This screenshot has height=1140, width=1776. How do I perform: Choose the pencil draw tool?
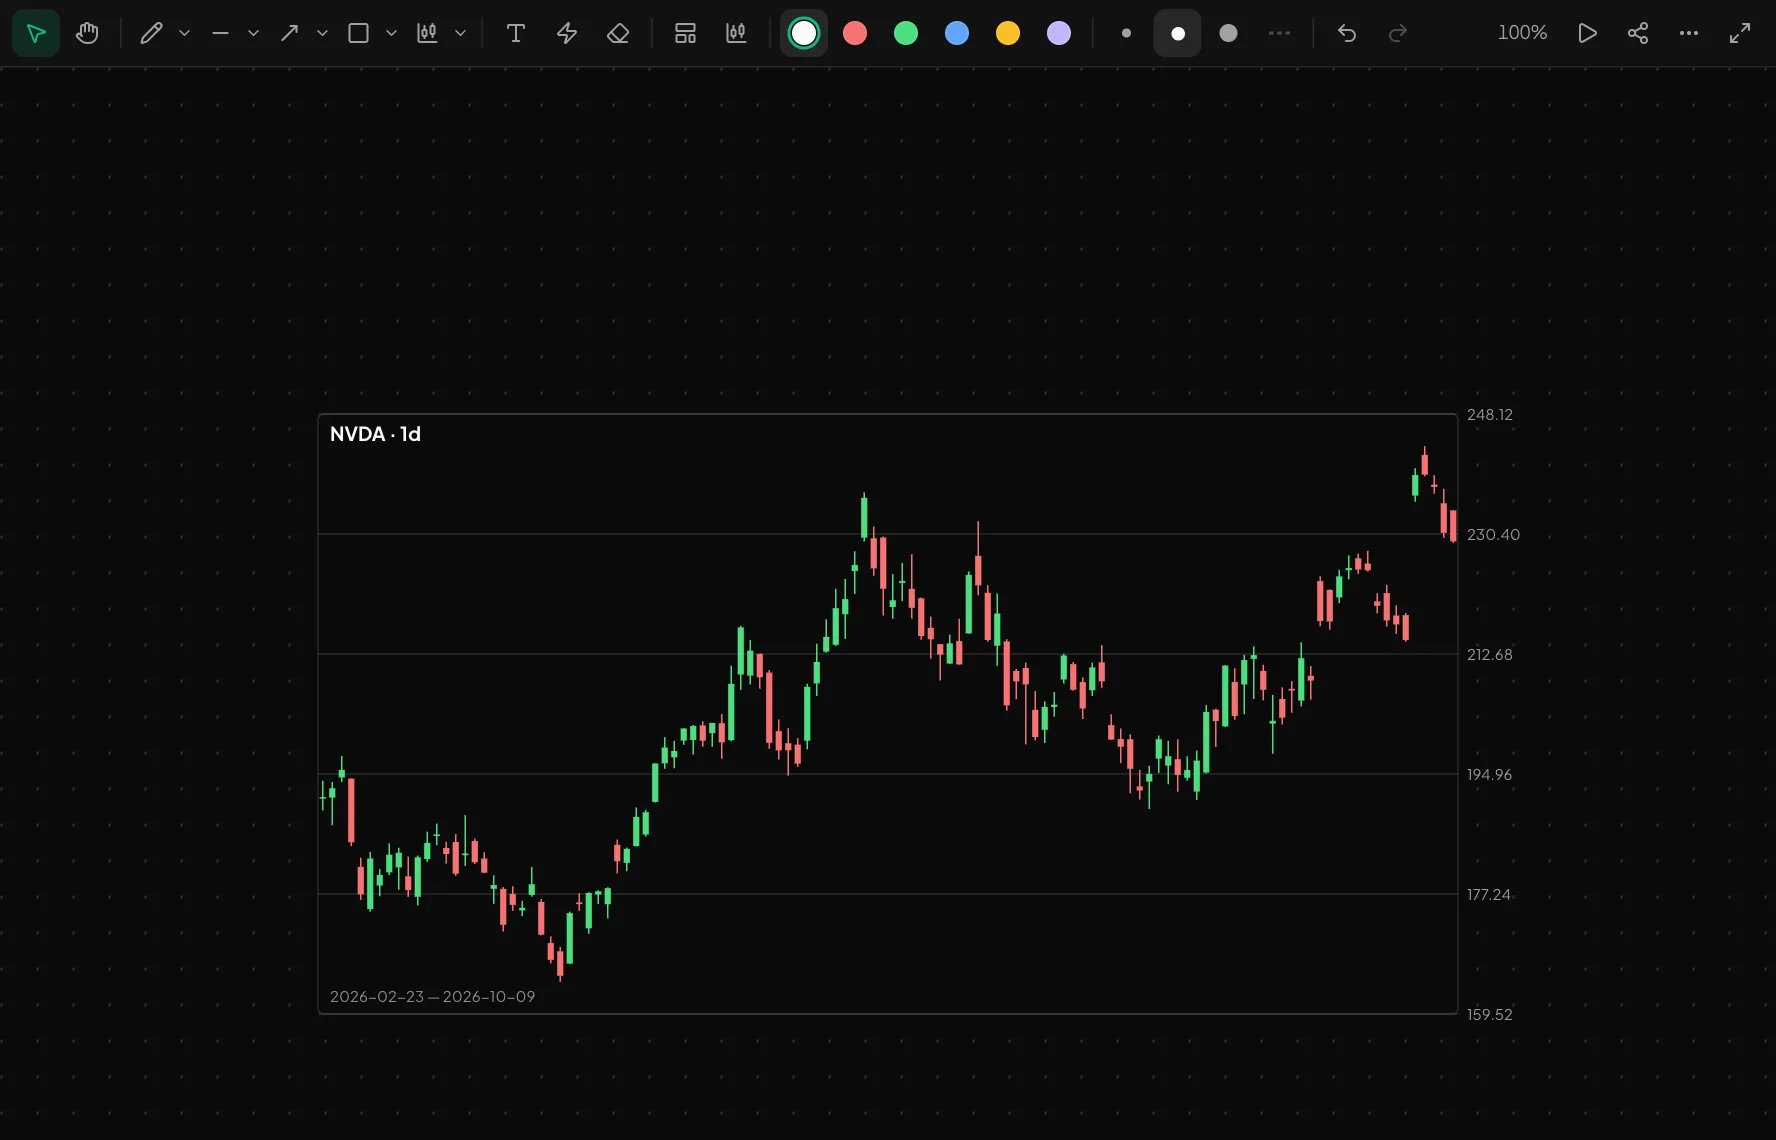pos(151,33)
